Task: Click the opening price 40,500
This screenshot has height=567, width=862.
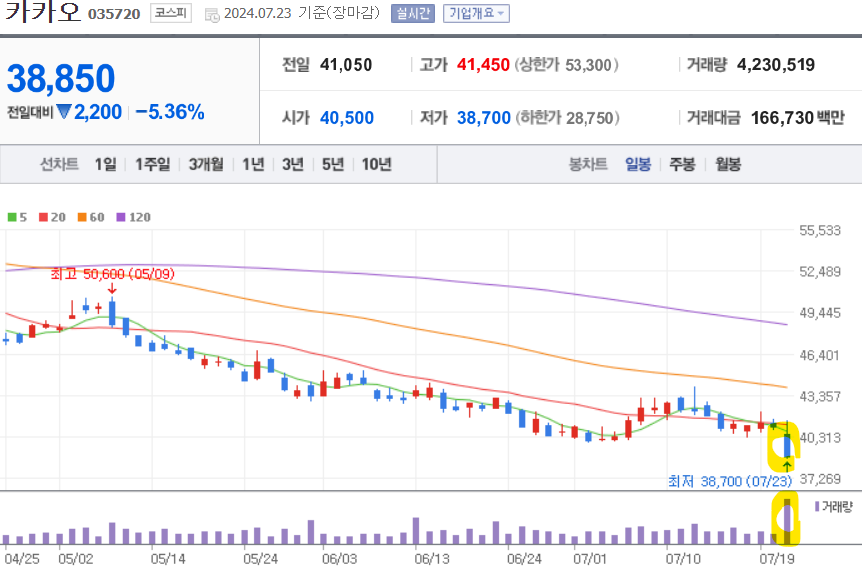Action: click(347, 118)
